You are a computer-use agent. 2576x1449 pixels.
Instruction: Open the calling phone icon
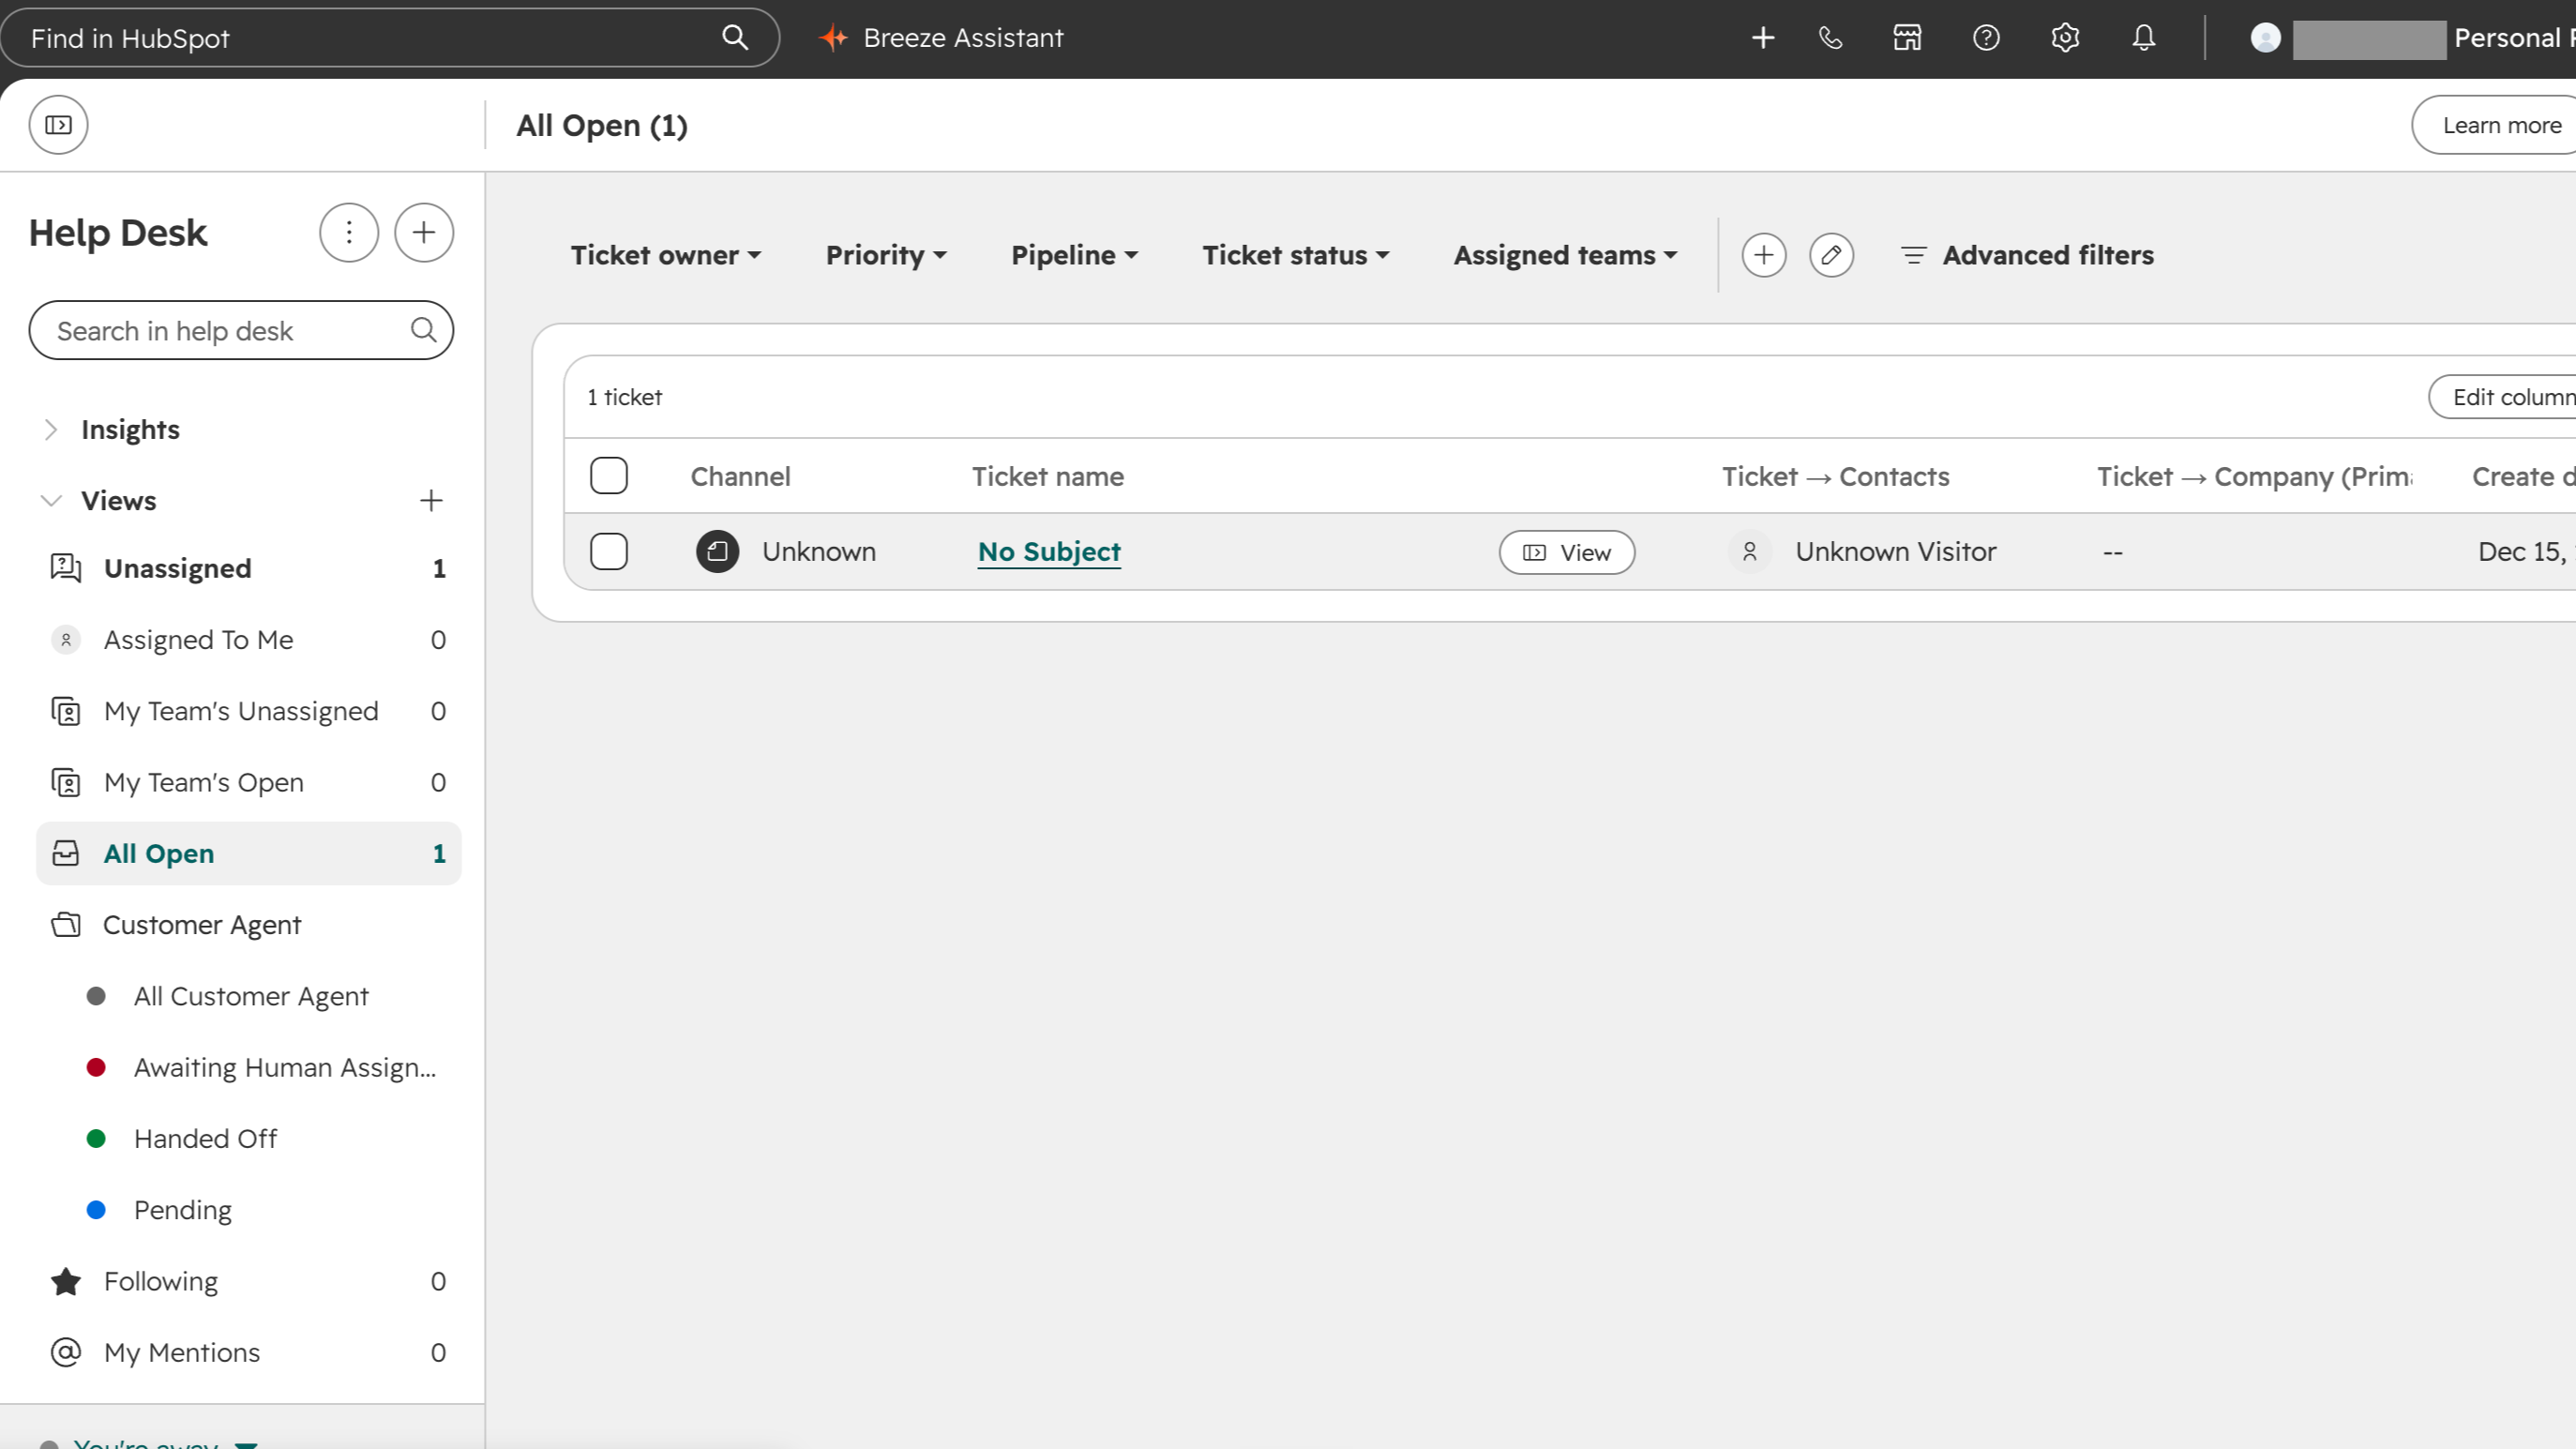(x=1830, y=38)
